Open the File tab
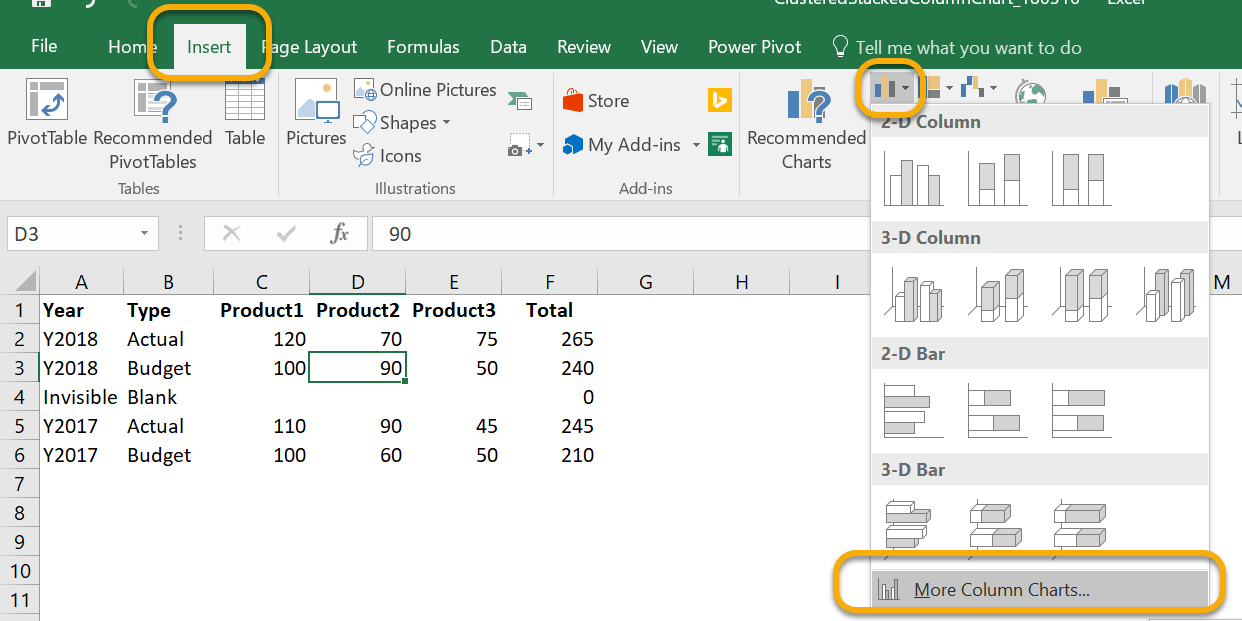Image resolution: width=1242 pixels, height=621 pixels. pyautogui.click(x=44, y=46)
